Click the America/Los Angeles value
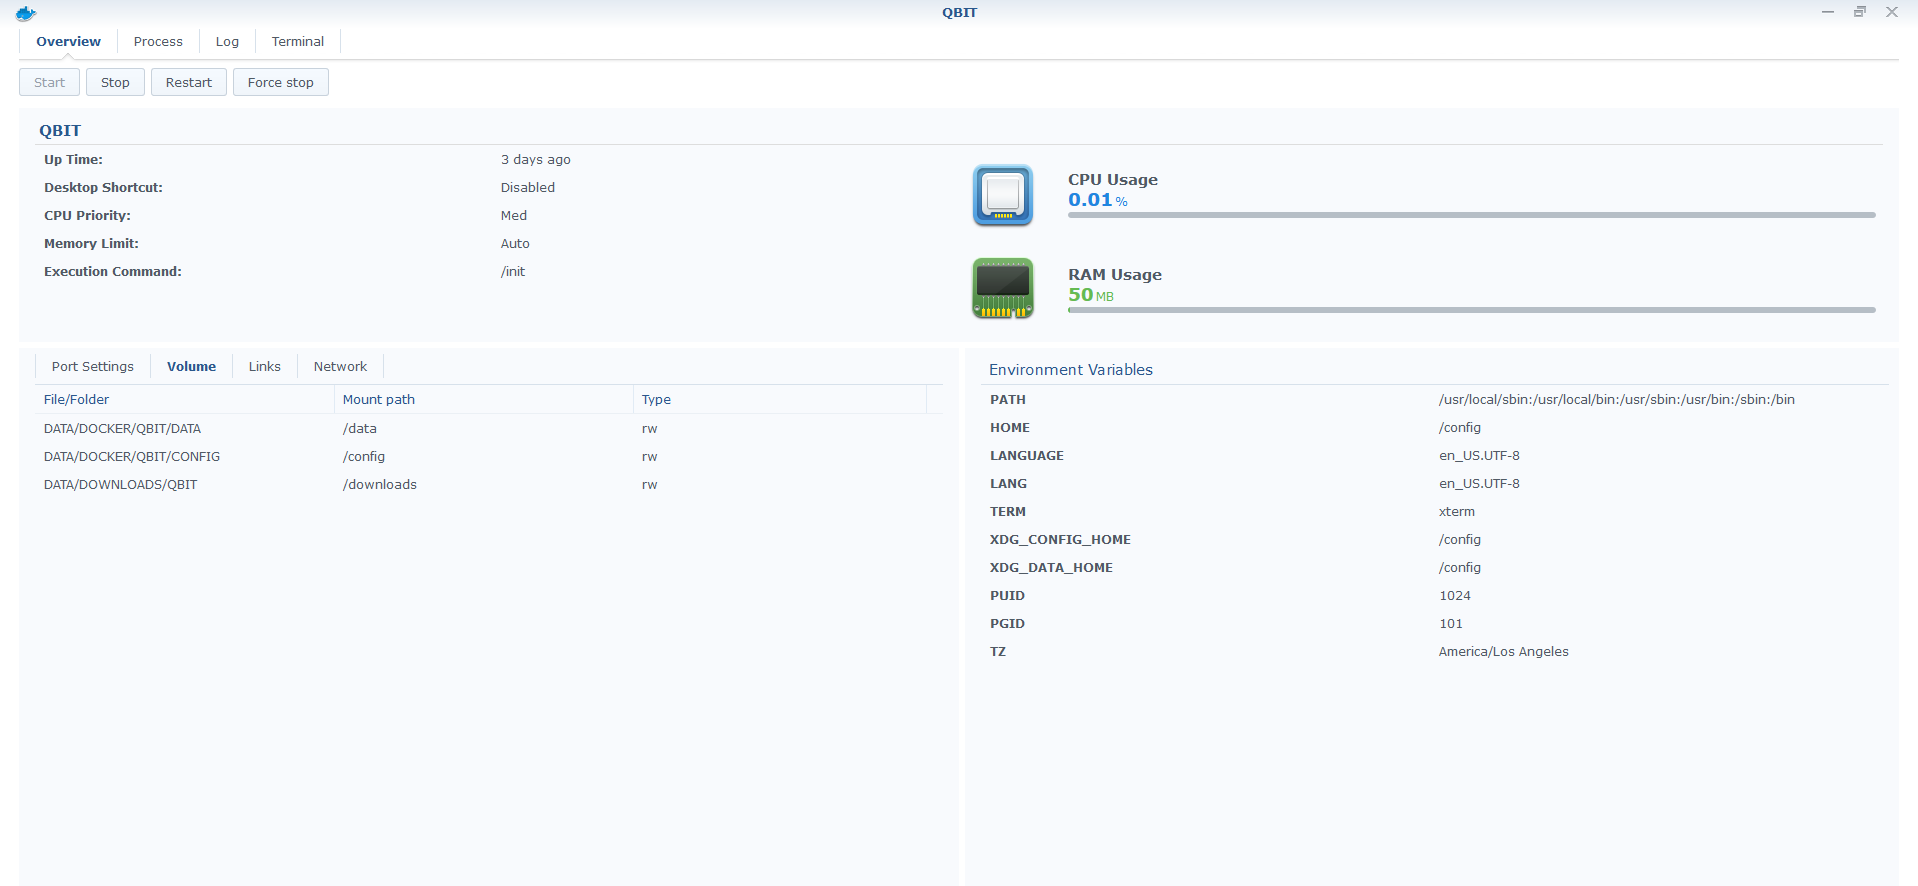The image size is (1918, 886). point(1504,651)
